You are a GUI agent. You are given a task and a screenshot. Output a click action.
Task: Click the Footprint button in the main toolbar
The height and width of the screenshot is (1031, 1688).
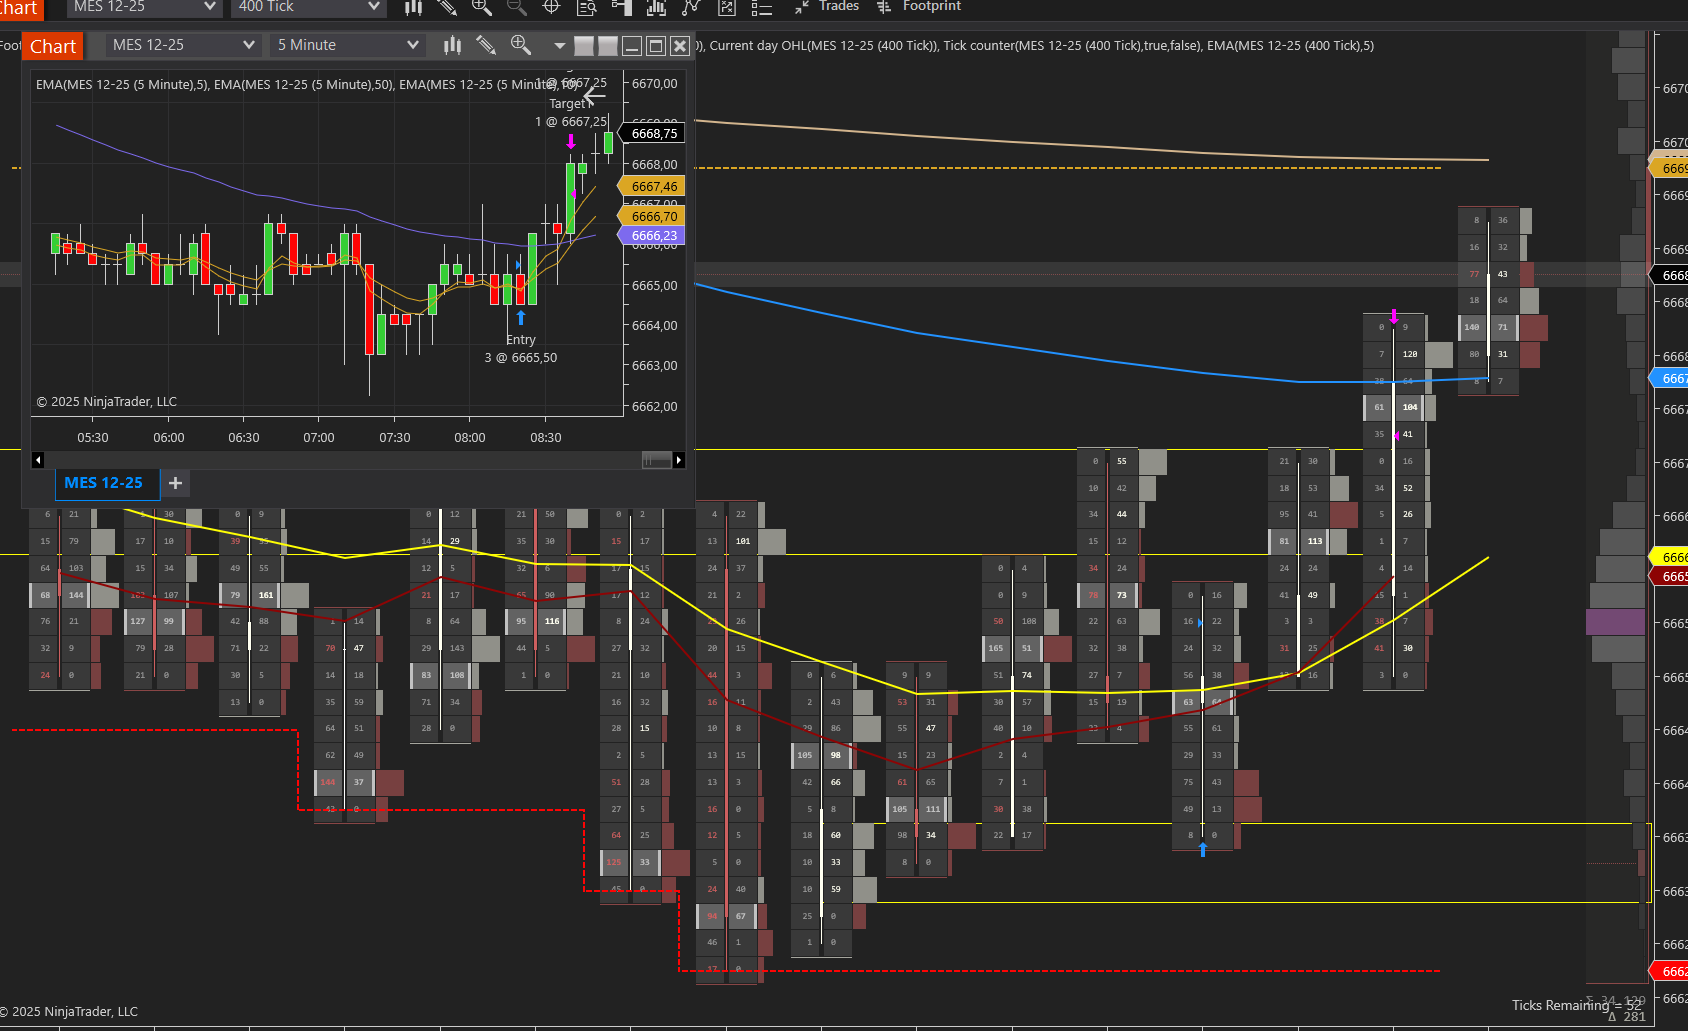pyautogui.click(x=919, y=6)
